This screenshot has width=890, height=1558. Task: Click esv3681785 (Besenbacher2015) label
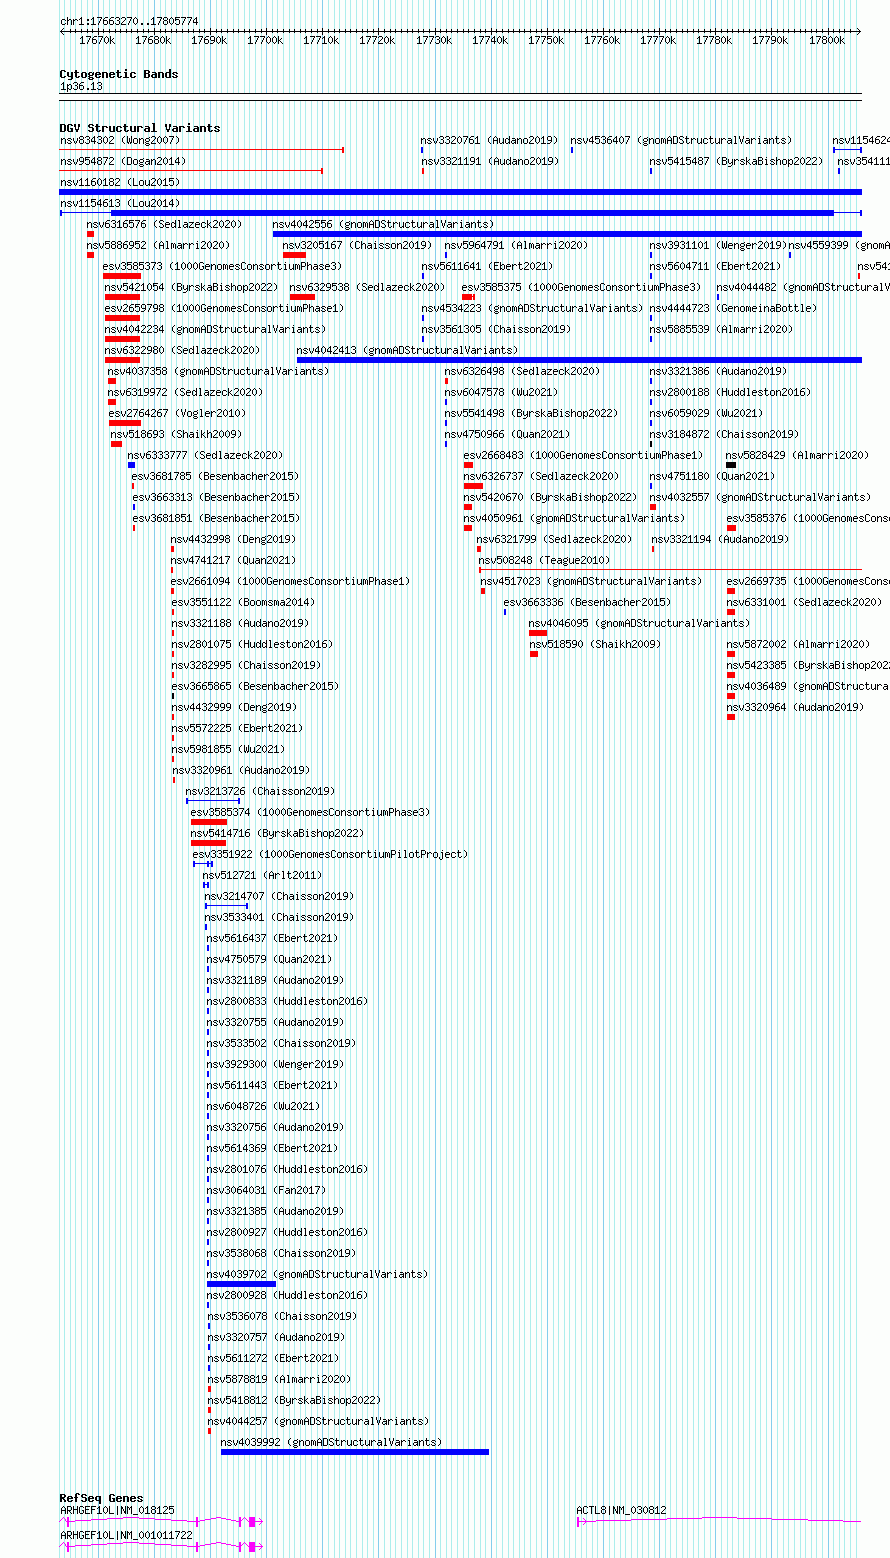pyautogui.click(x=215, y=476)
